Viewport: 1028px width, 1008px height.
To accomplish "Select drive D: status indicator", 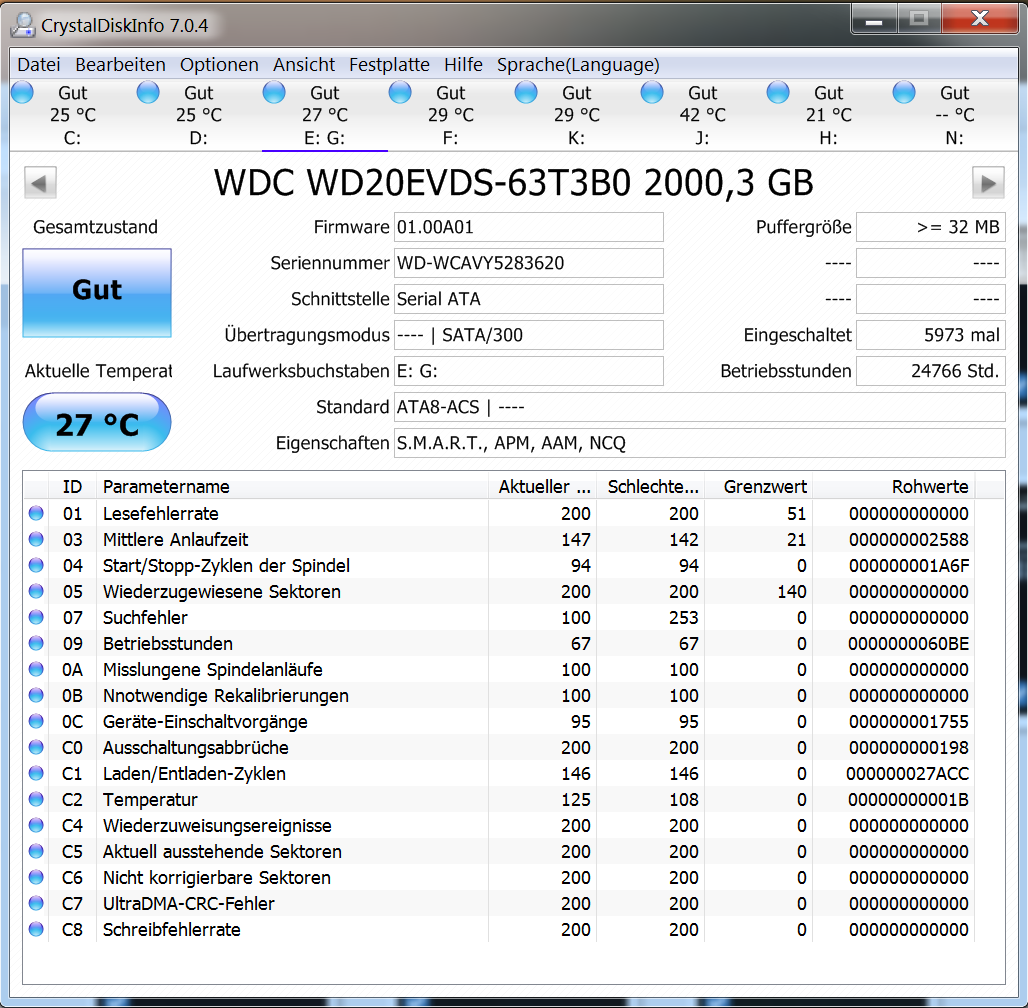I will point(148,92).
